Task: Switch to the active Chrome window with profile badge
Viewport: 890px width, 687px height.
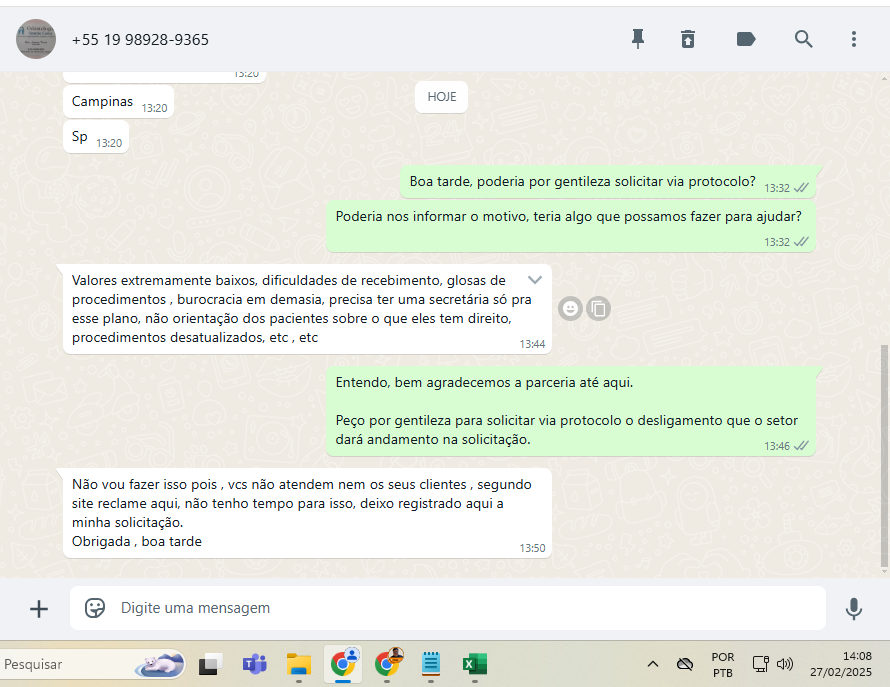Action: [343, 663]
